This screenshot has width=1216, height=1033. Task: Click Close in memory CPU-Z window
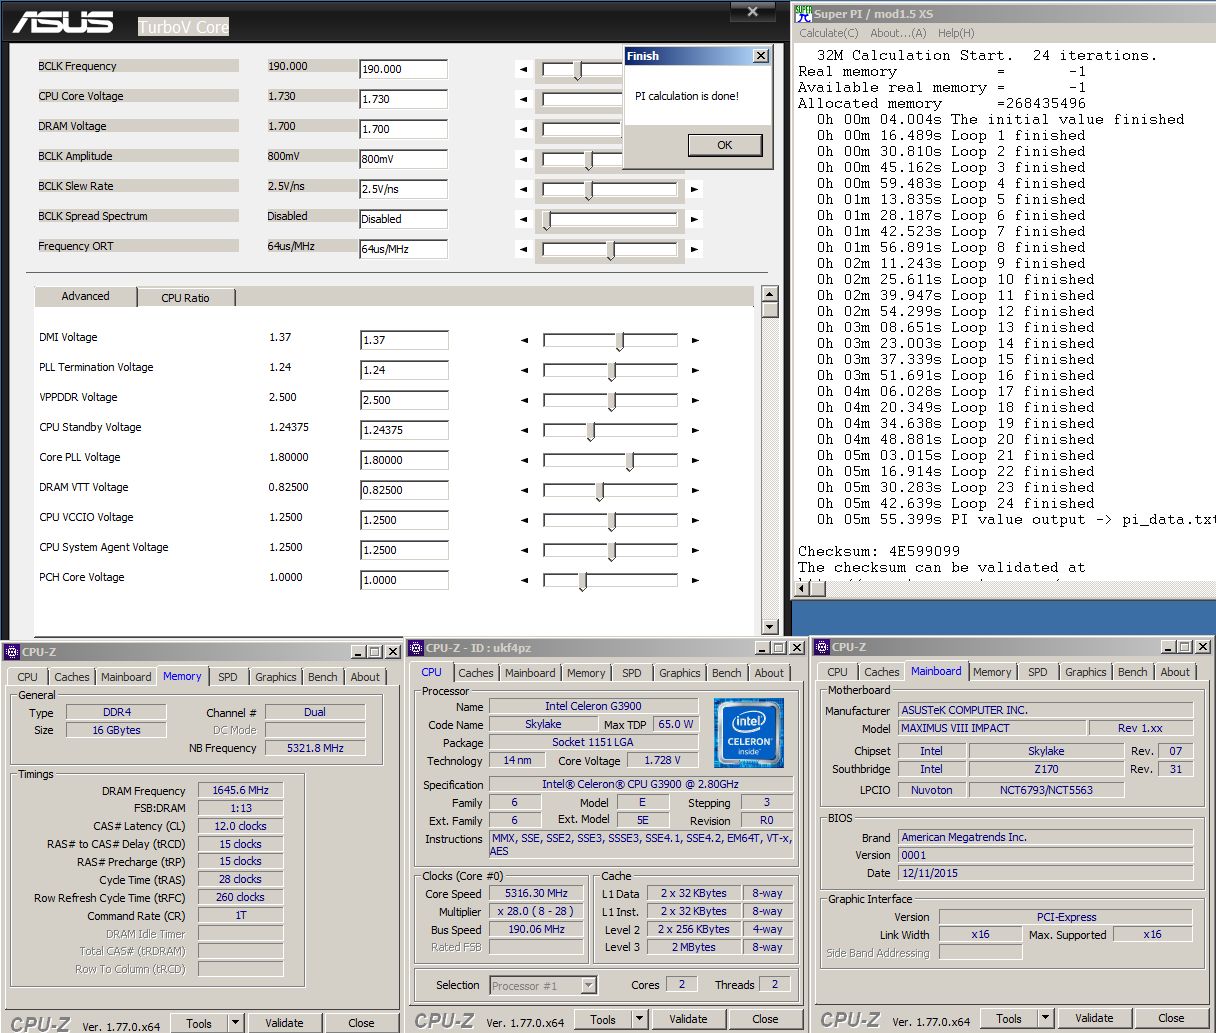pos(362,1023)
